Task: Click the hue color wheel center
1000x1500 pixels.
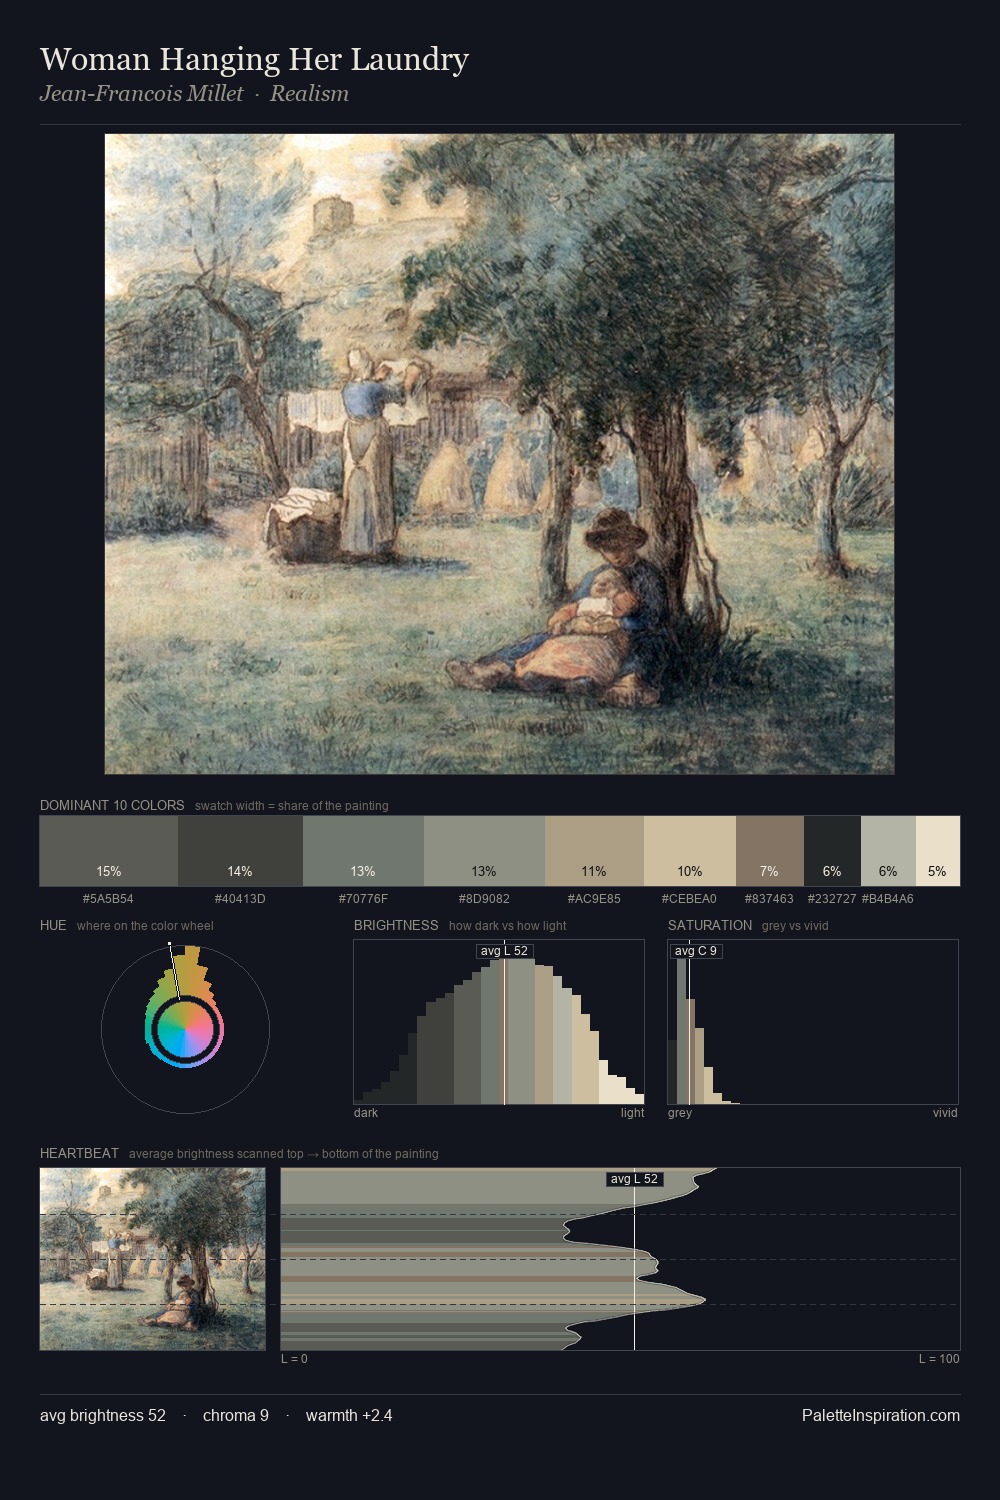Action: pyautogui.click(x=185, y=1029)
